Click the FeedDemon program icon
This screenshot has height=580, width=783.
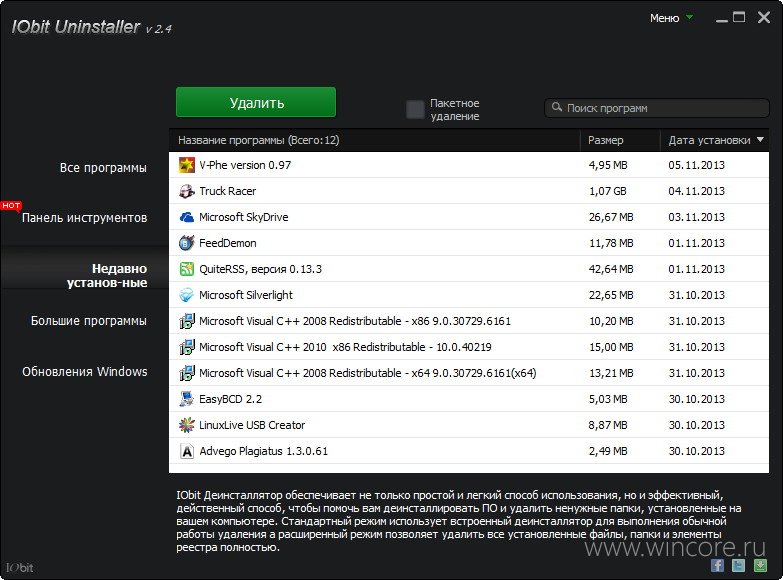coord(186,243)
